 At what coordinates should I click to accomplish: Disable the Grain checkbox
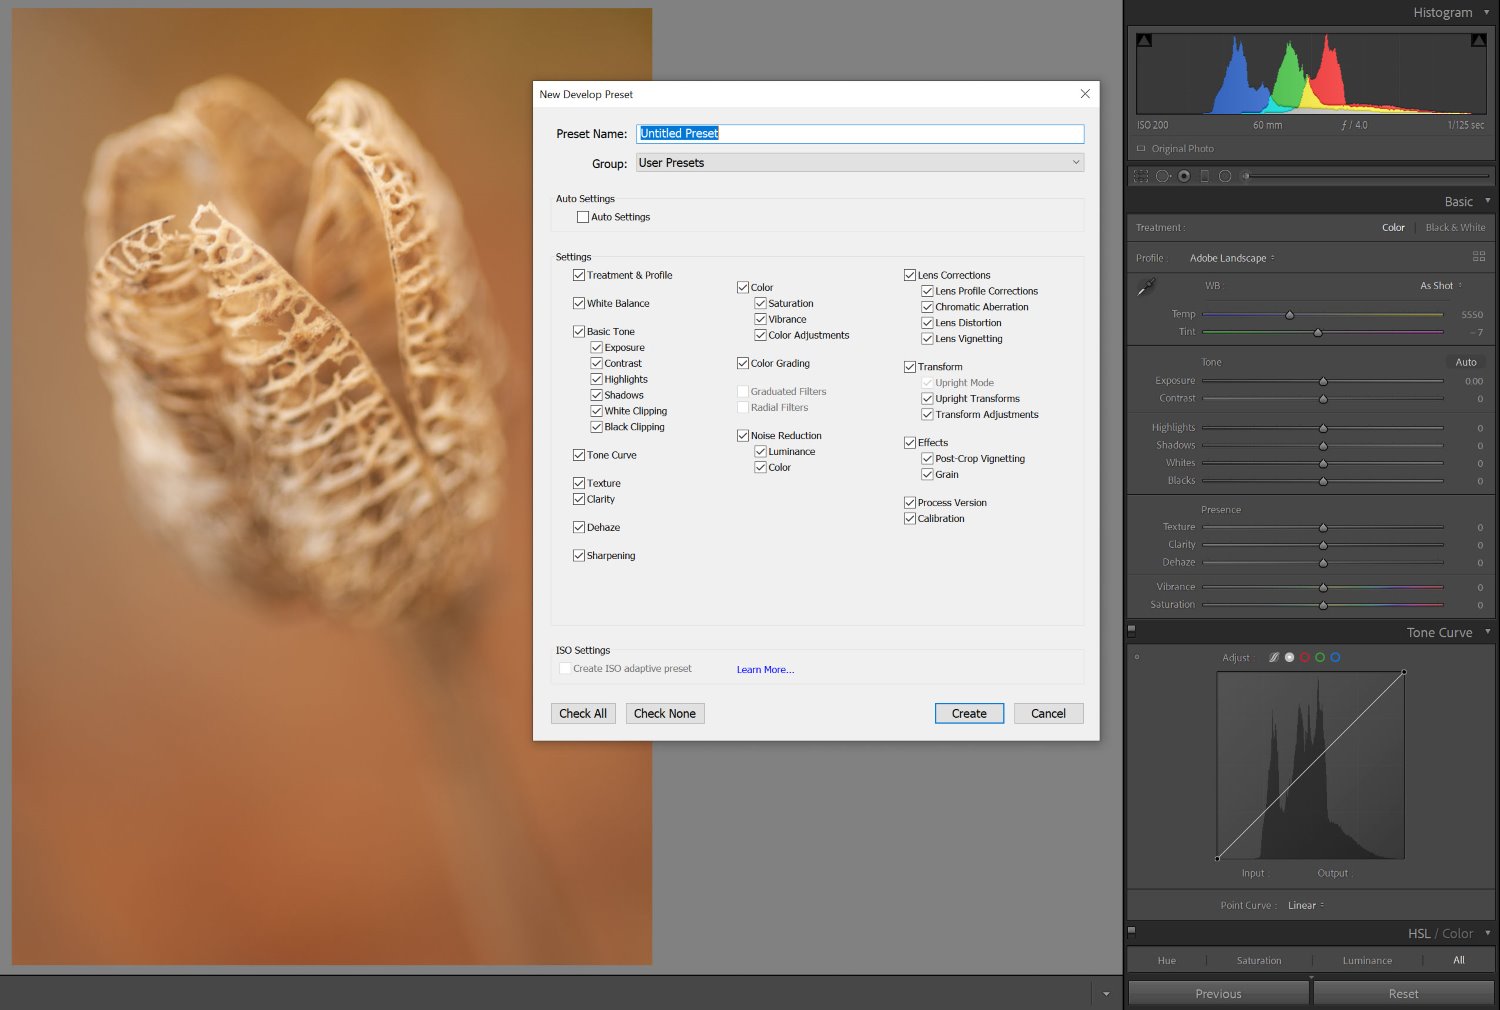pos(928,474)
